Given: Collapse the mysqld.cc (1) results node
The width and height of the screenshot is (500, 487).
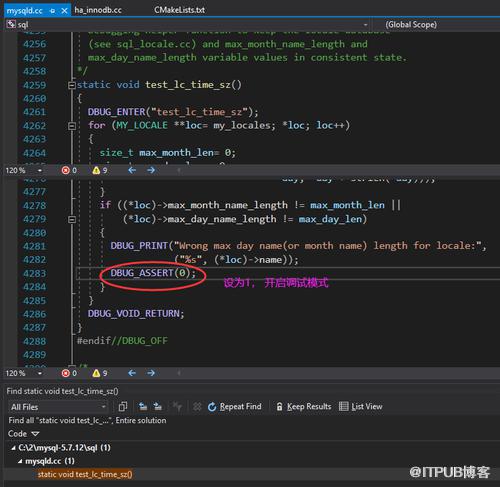Looking at the screenshot, I should pyautogui.click(x=20, y=462).
